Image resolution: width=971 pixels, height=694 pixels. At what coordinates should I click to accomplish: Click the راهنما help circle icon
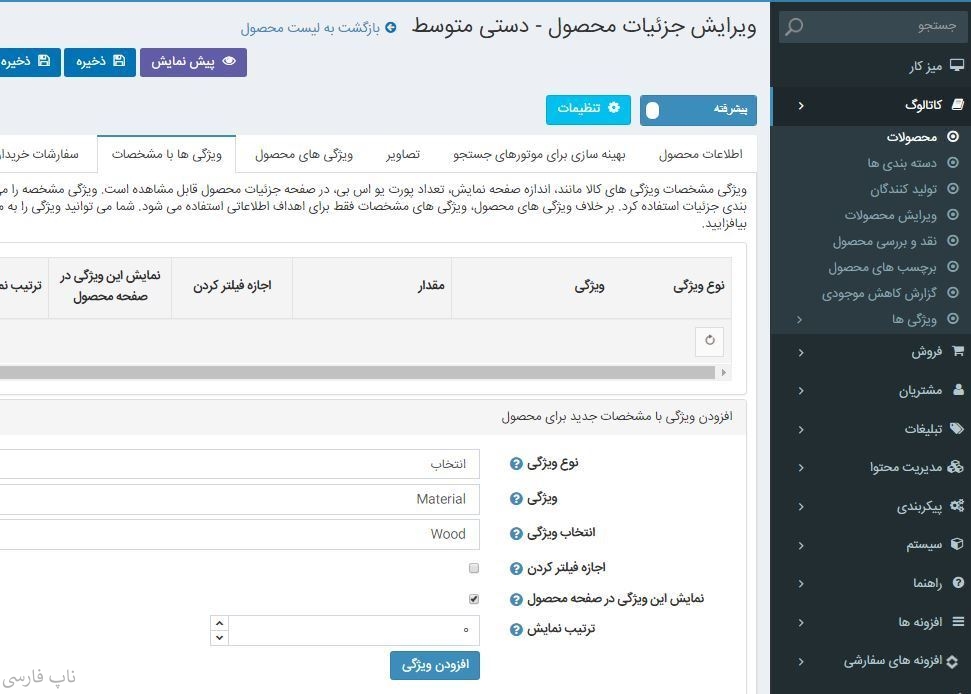tap(958, 583)
